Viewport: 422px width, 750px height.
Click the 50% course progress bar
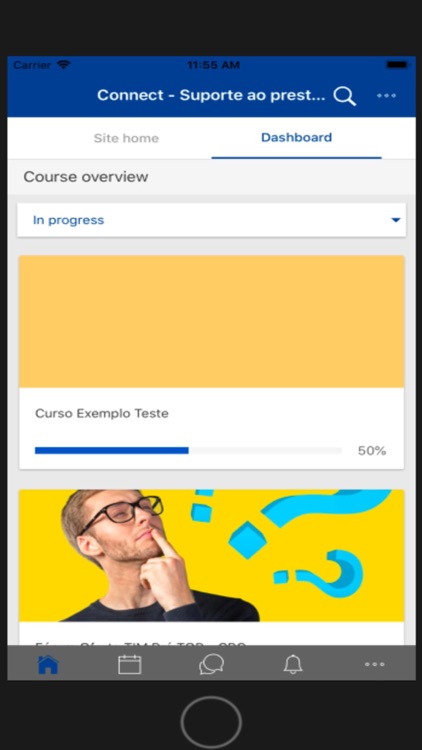(188, 451)
